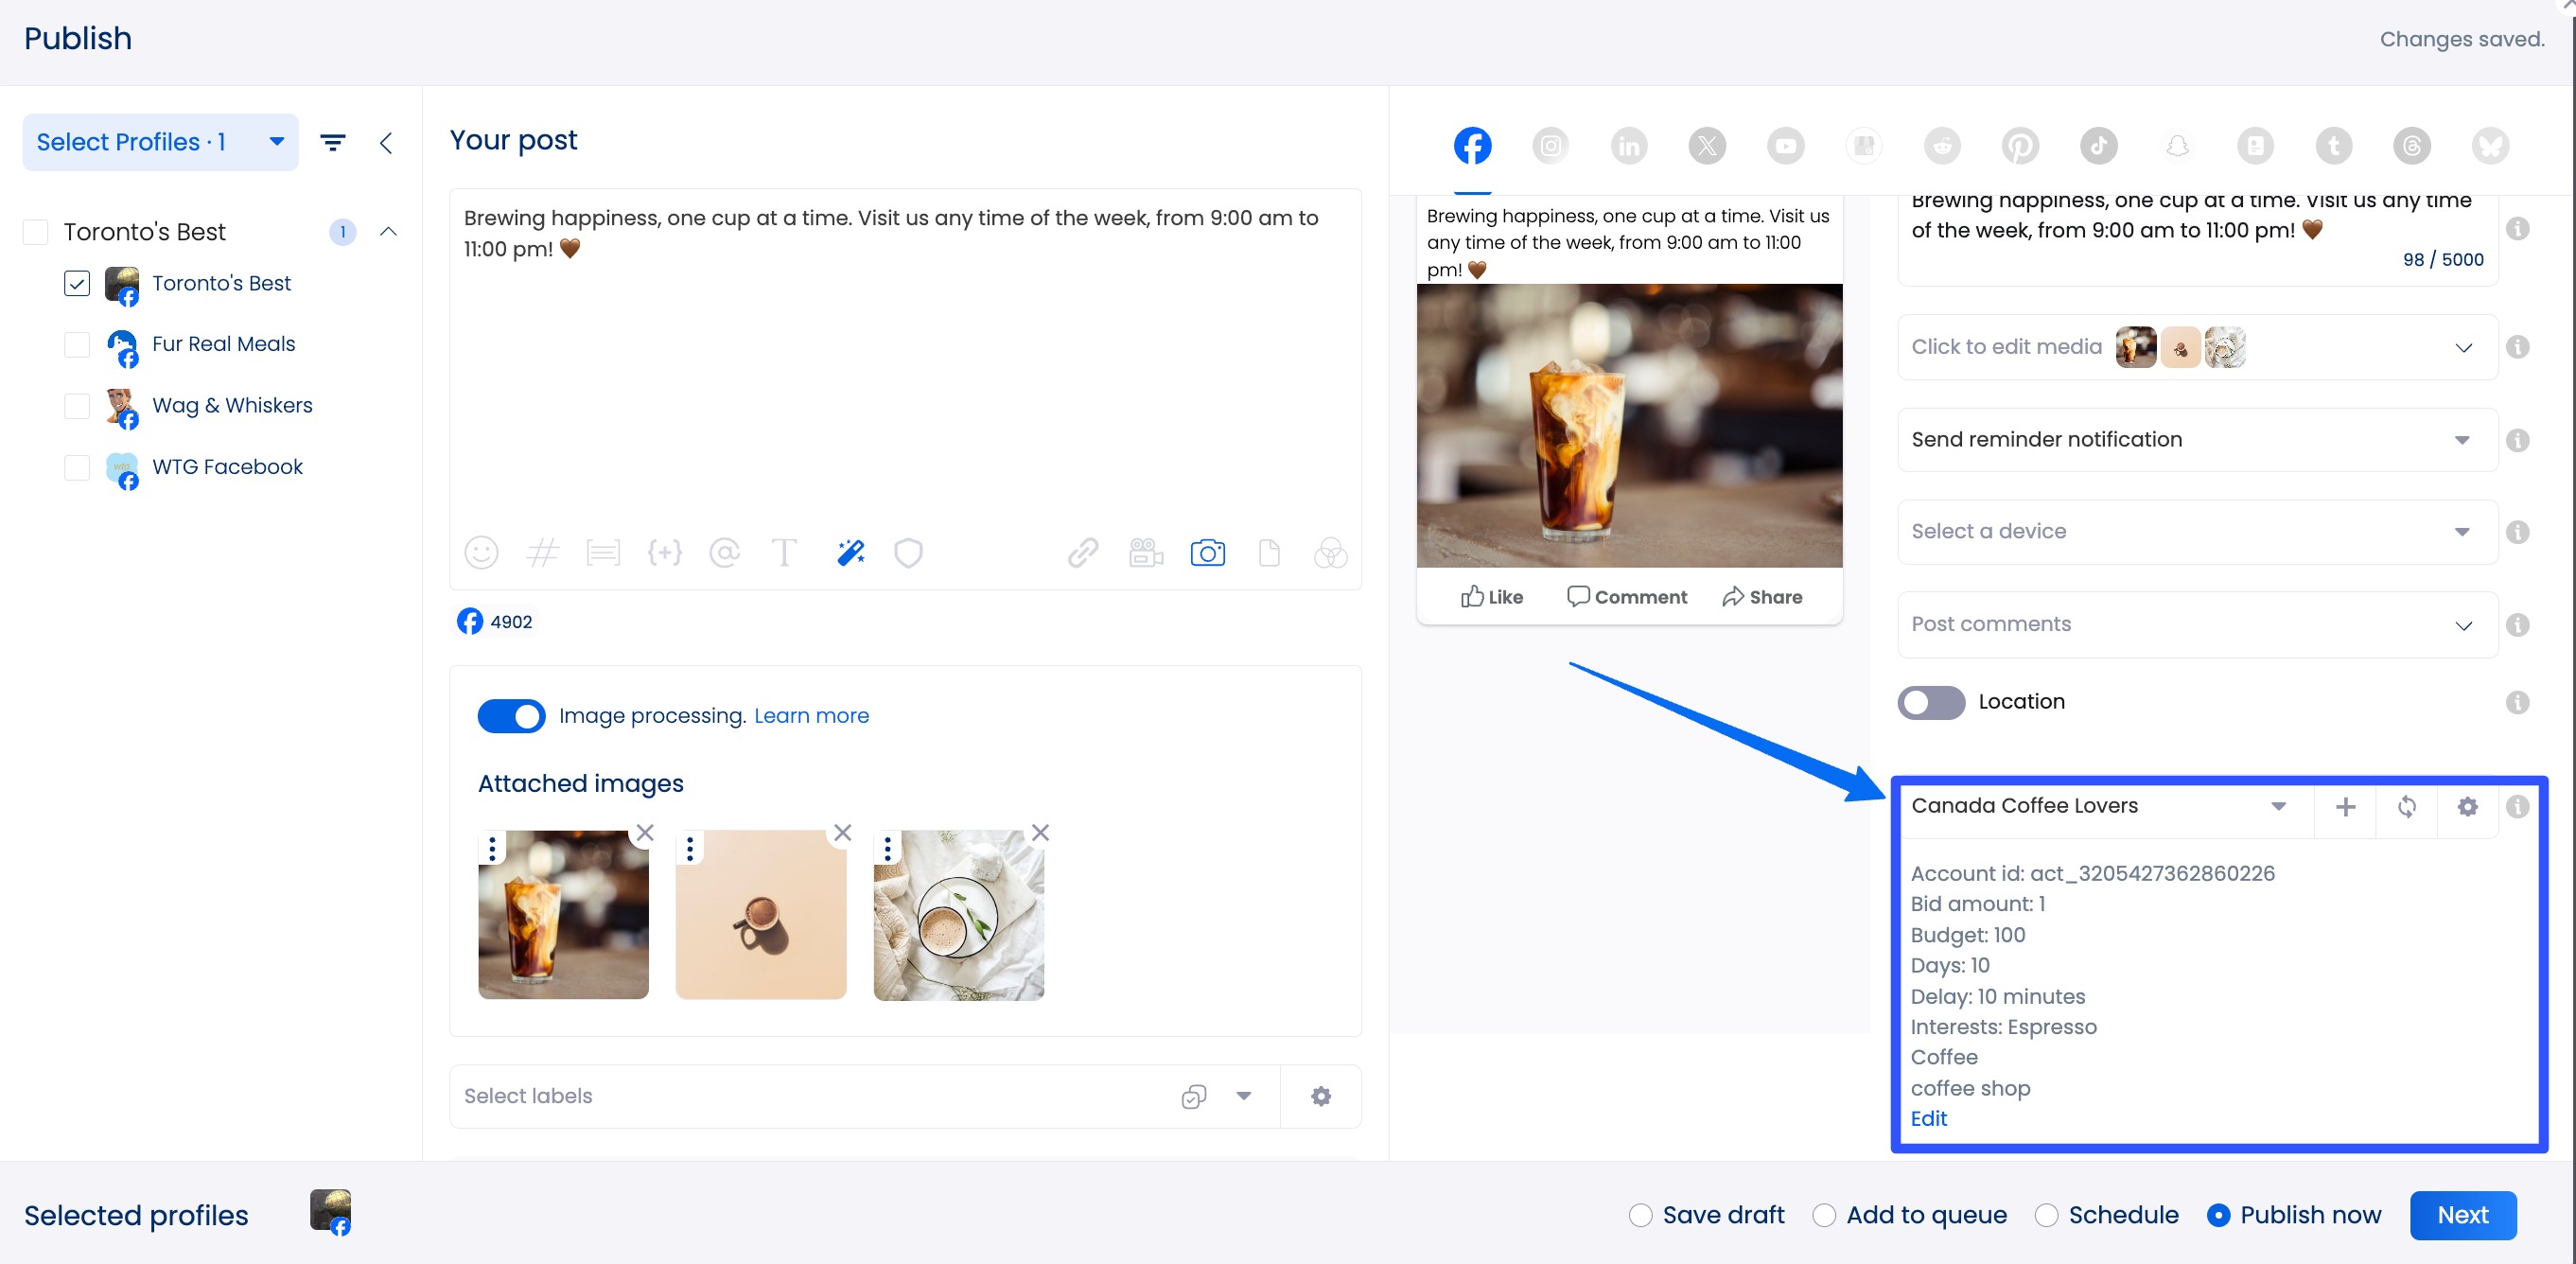Image resolution: width=2576 pixels, height=1264 pixels.
Task: Select the Publish now radio button
Action: [2221, 1215]
